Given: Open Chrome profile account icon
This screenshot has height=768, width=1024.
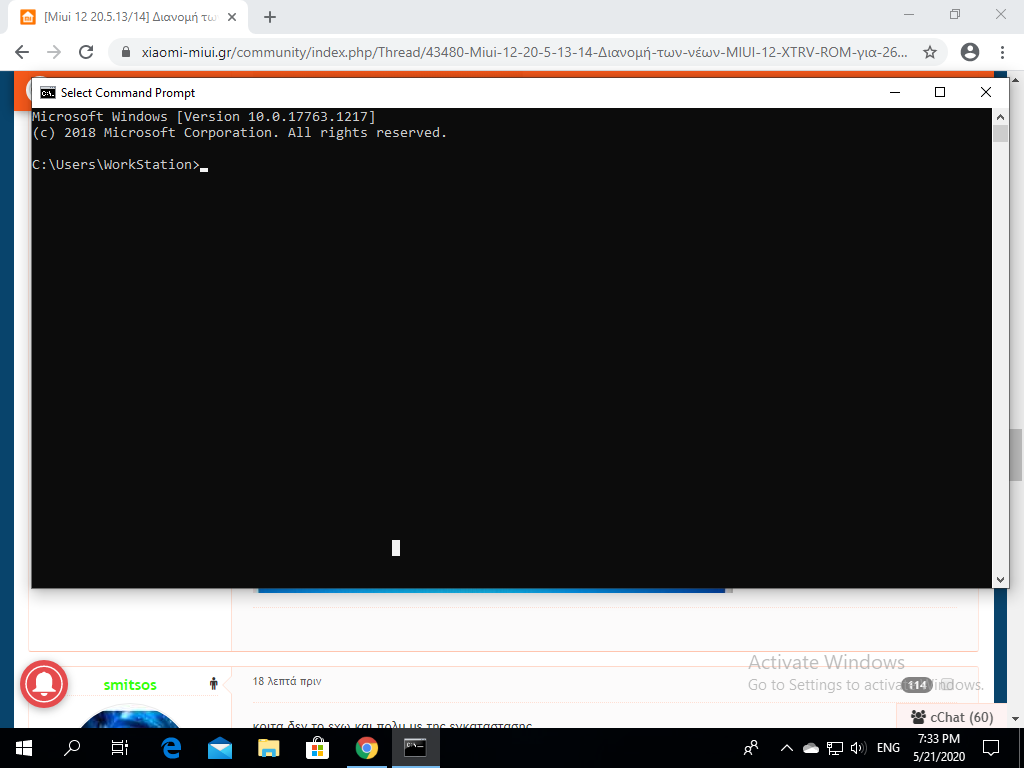Looking at the screenshot, I should point(970,52).
